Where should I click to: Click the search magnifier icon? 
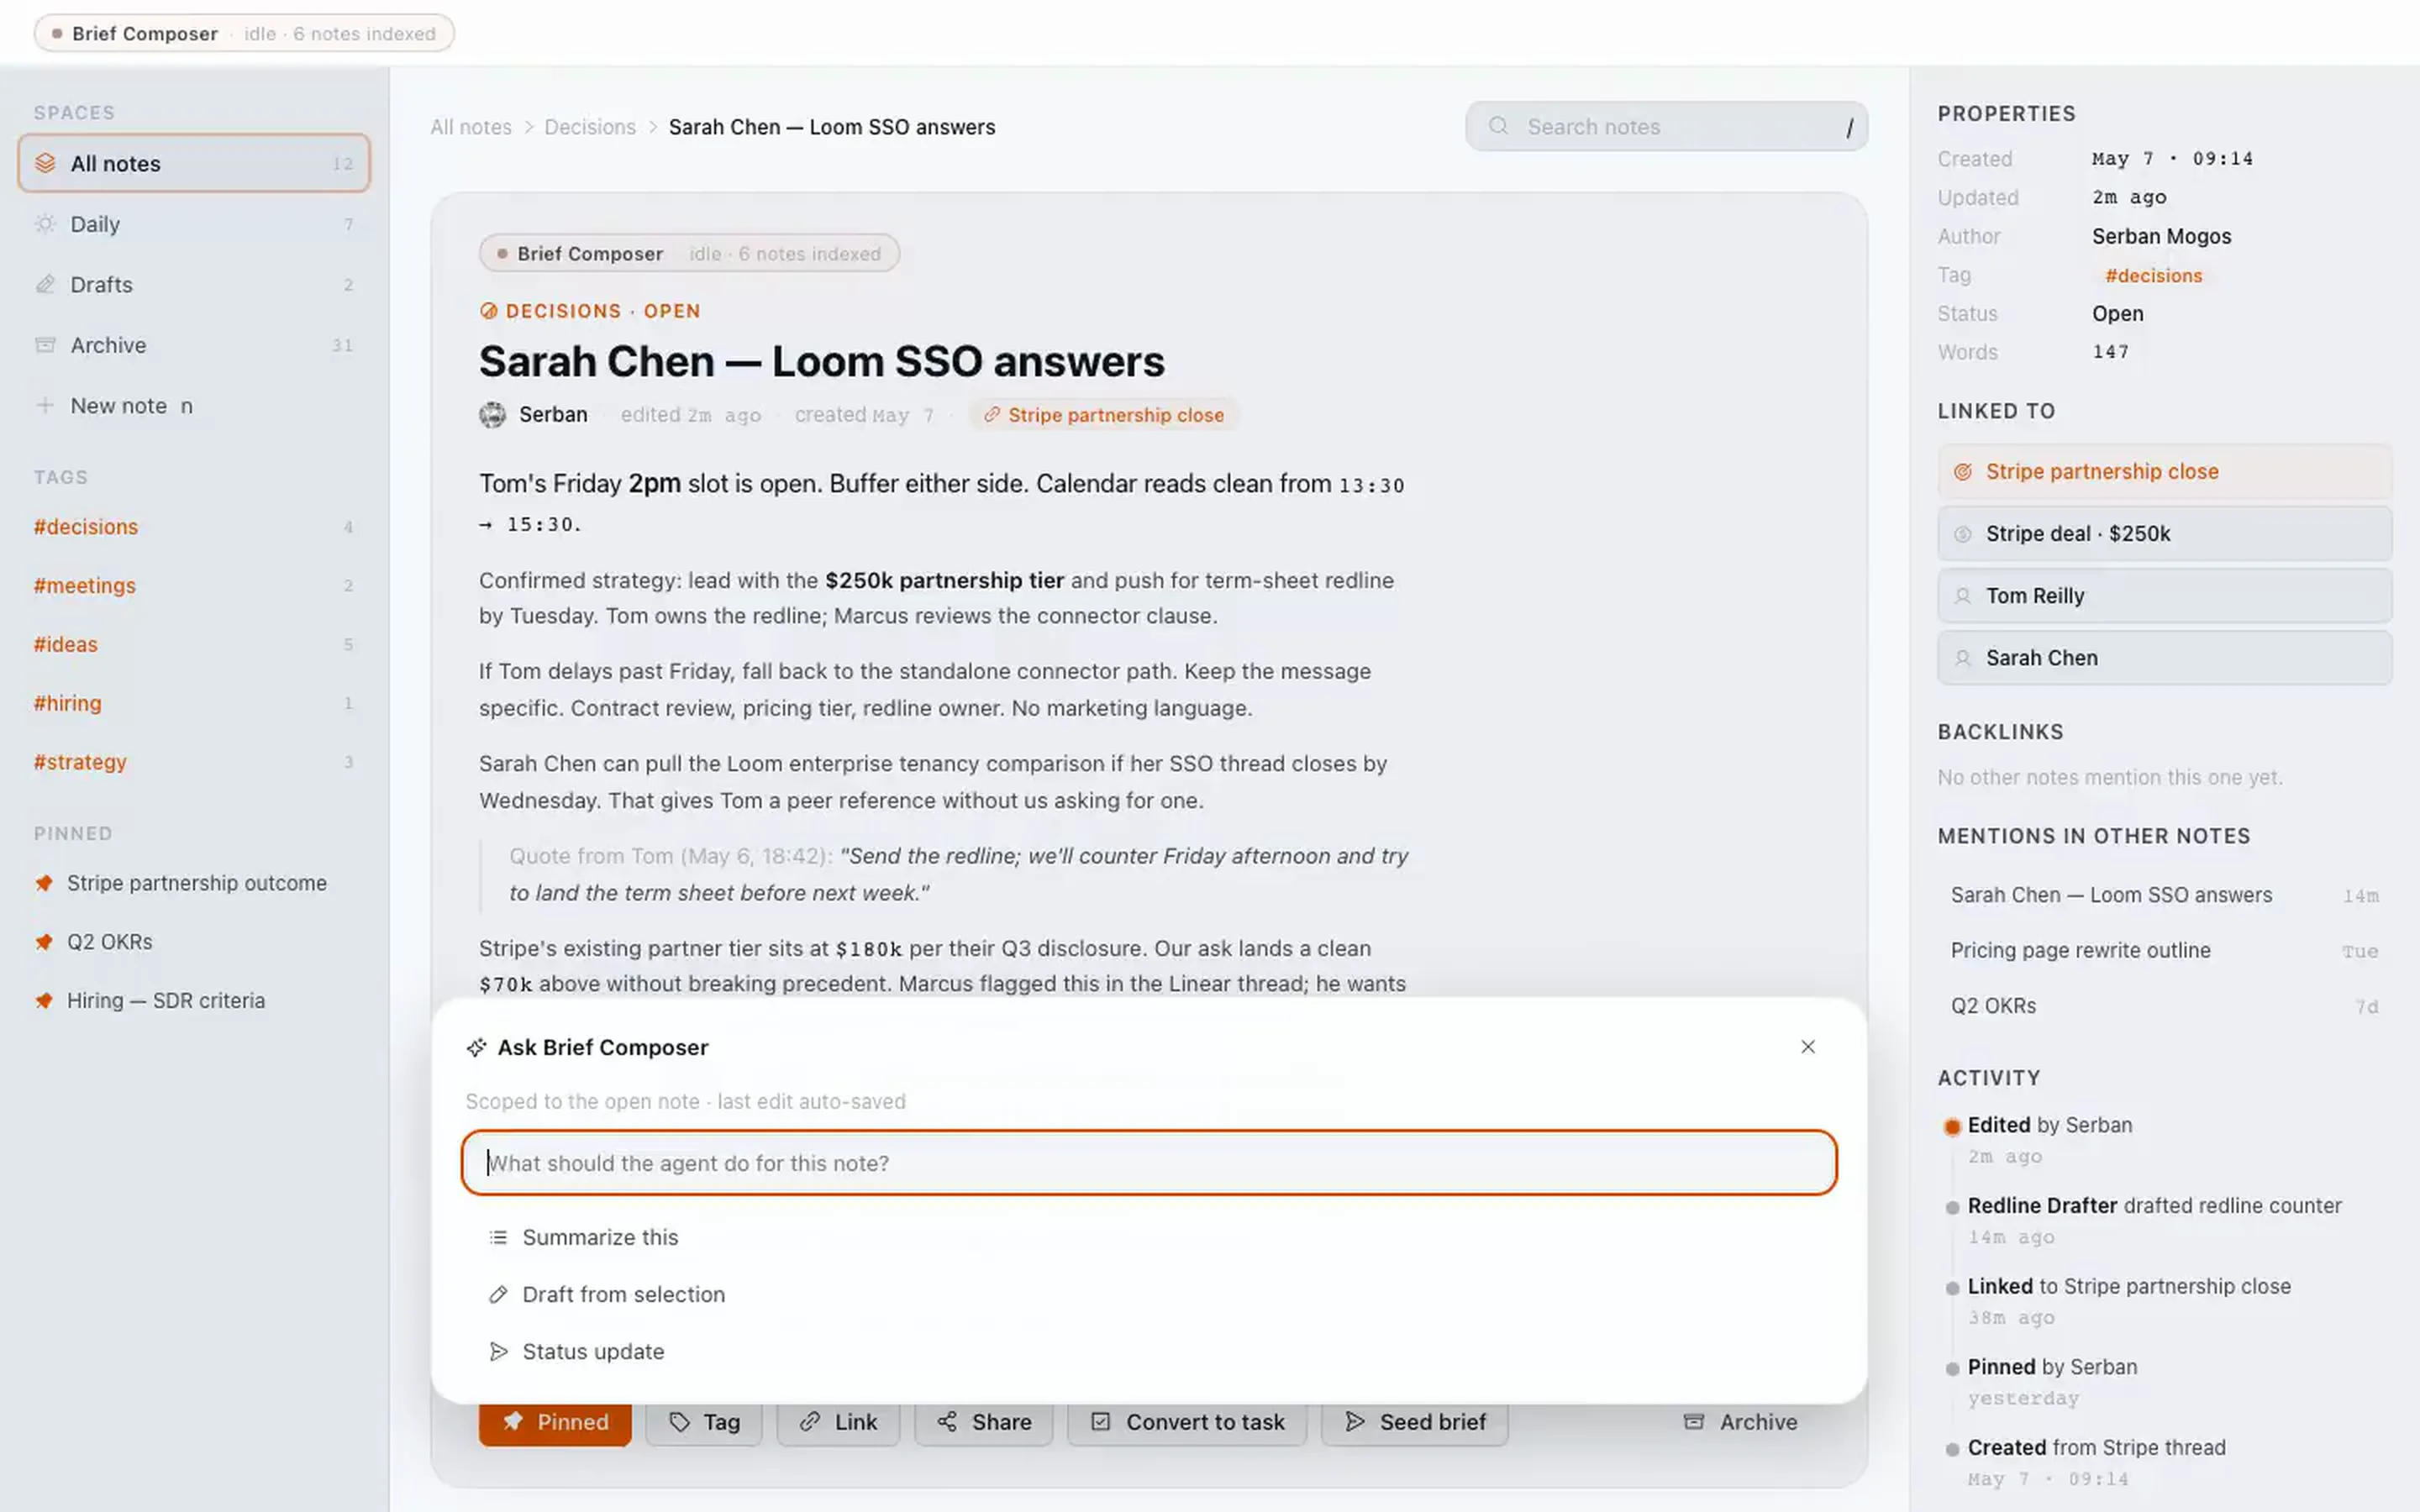point(1497,126)
